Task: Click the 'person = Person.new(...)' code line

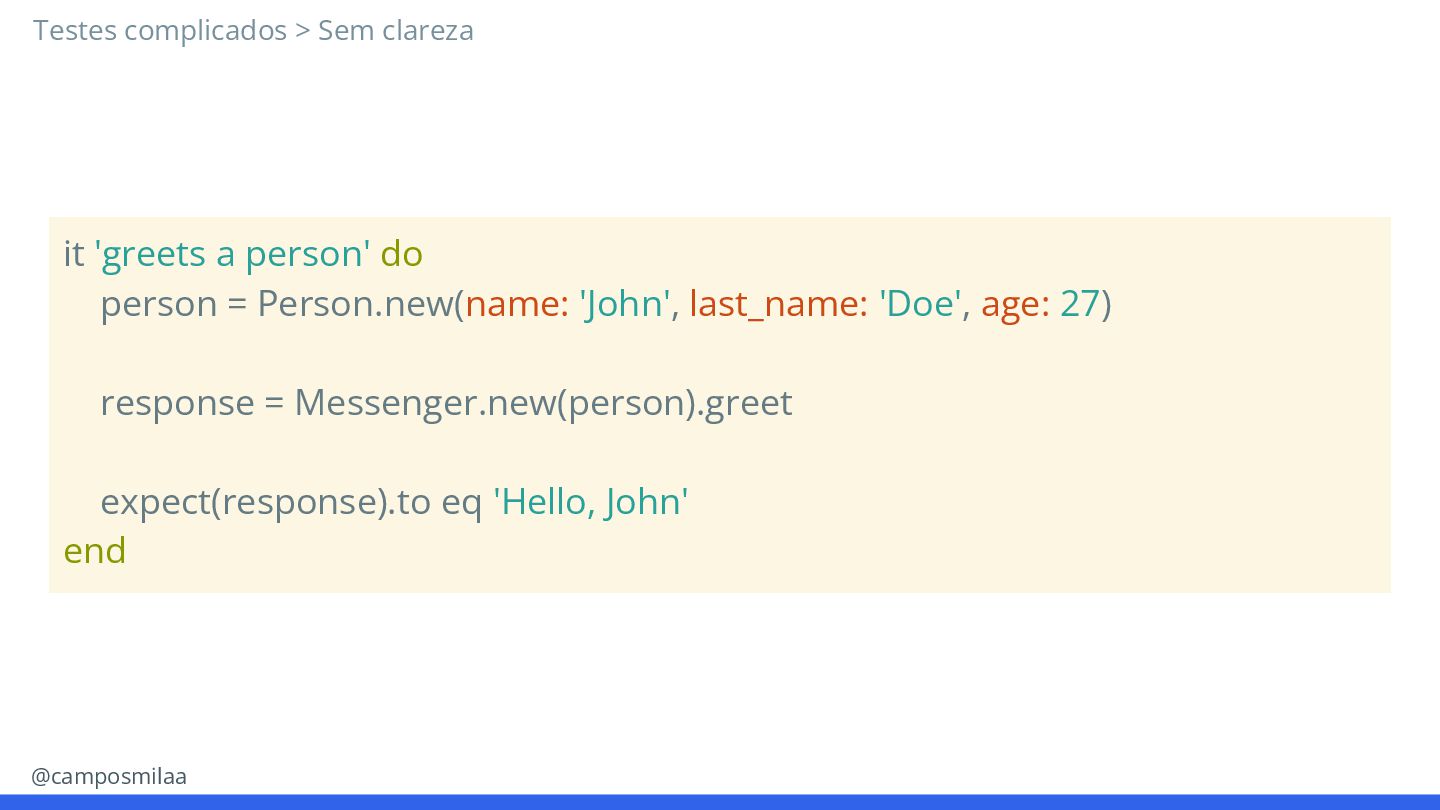Action: click(606, 303)
